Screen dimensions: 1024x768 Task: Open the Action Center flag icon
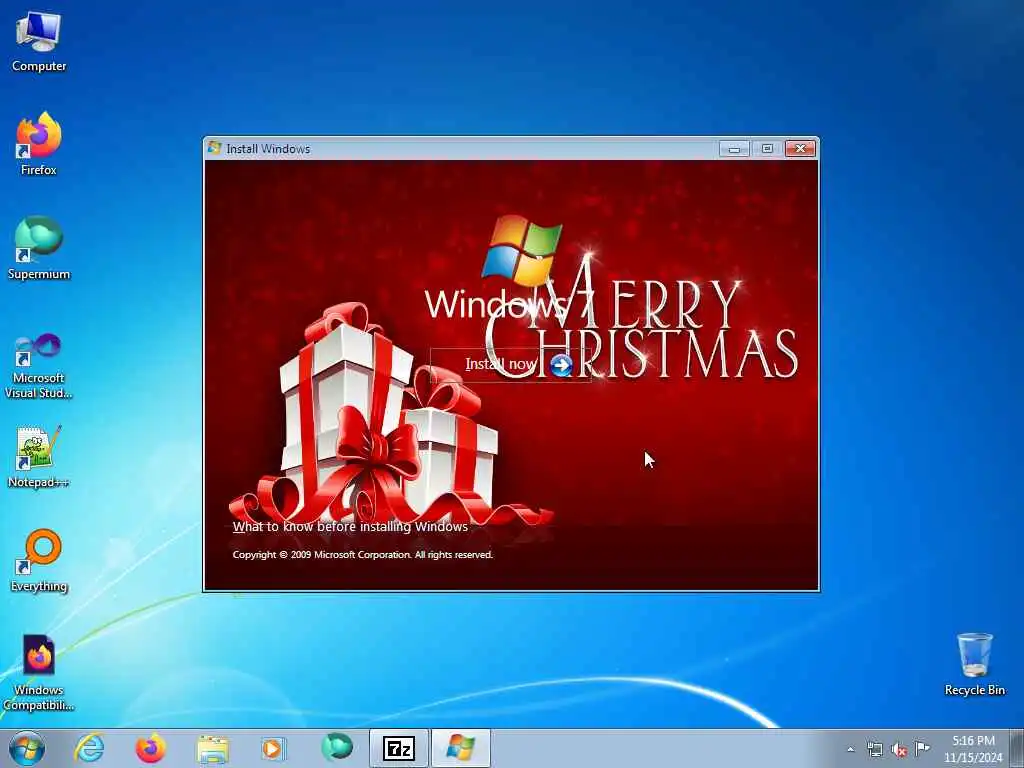[922, 749]
